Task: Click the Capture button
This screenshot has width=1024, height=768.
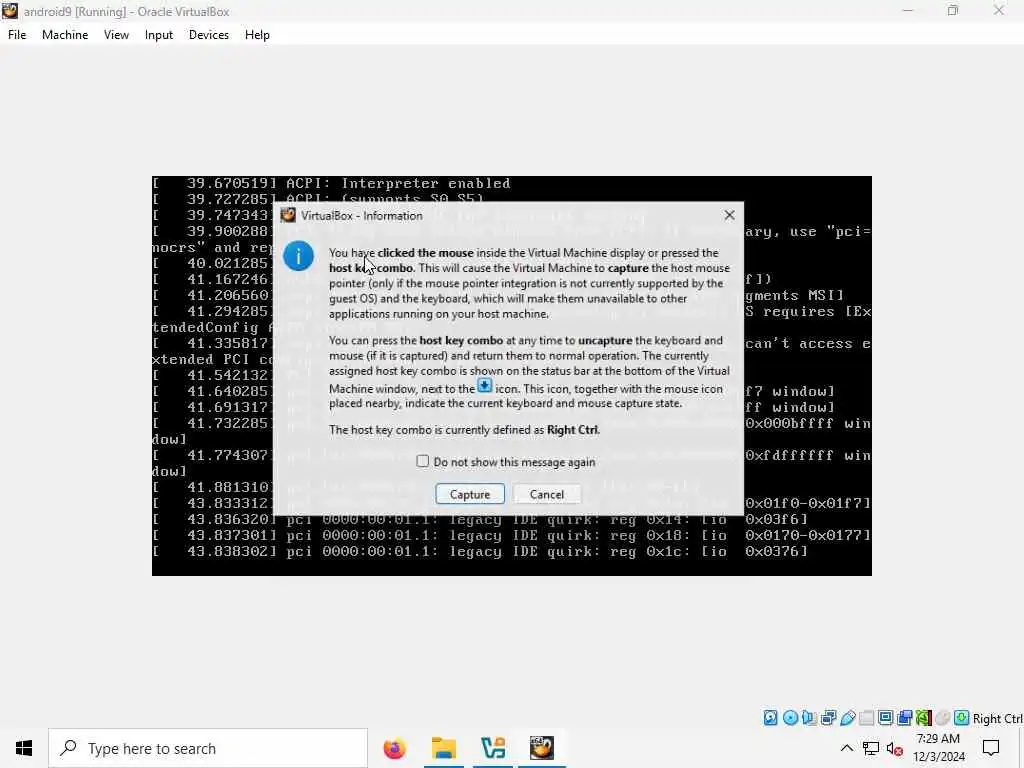Action: coord(470,494)
